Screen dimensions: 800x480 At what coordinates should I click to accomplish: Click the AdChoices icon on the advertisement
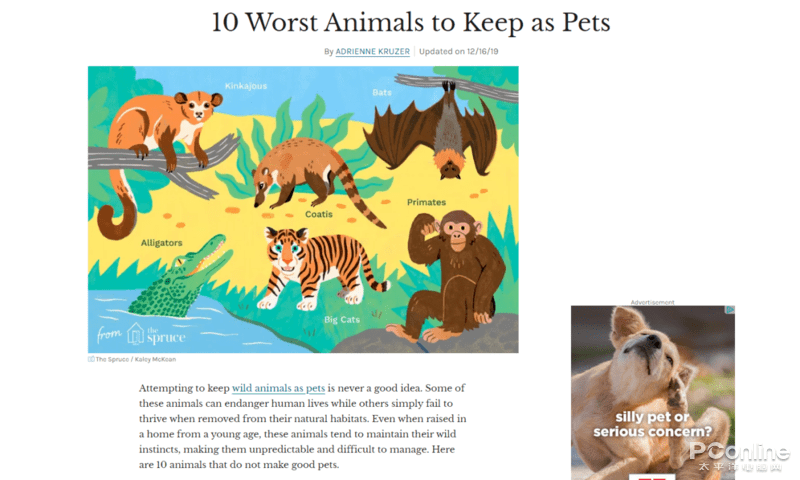(729, 311)
